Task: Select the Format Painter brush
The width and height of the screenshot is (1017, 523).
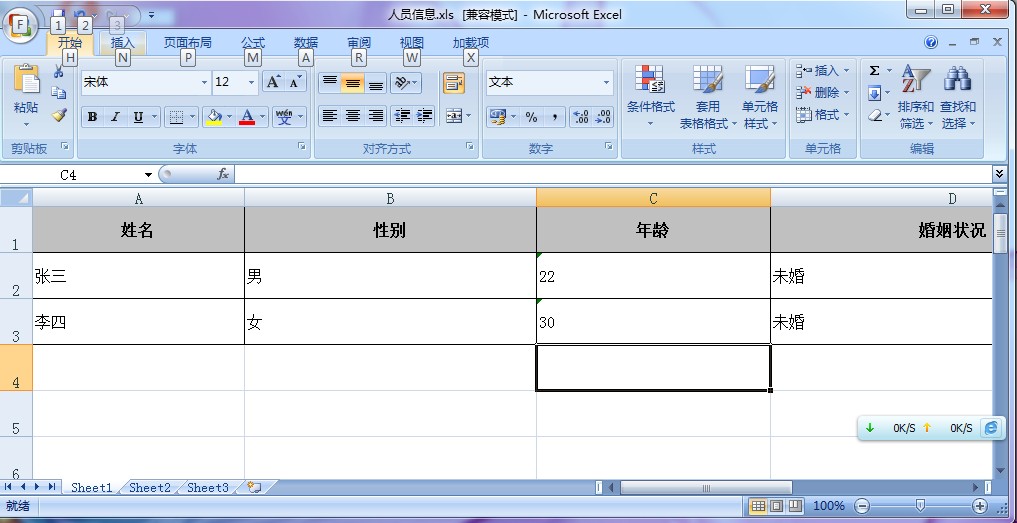Action: coord(59,115)
